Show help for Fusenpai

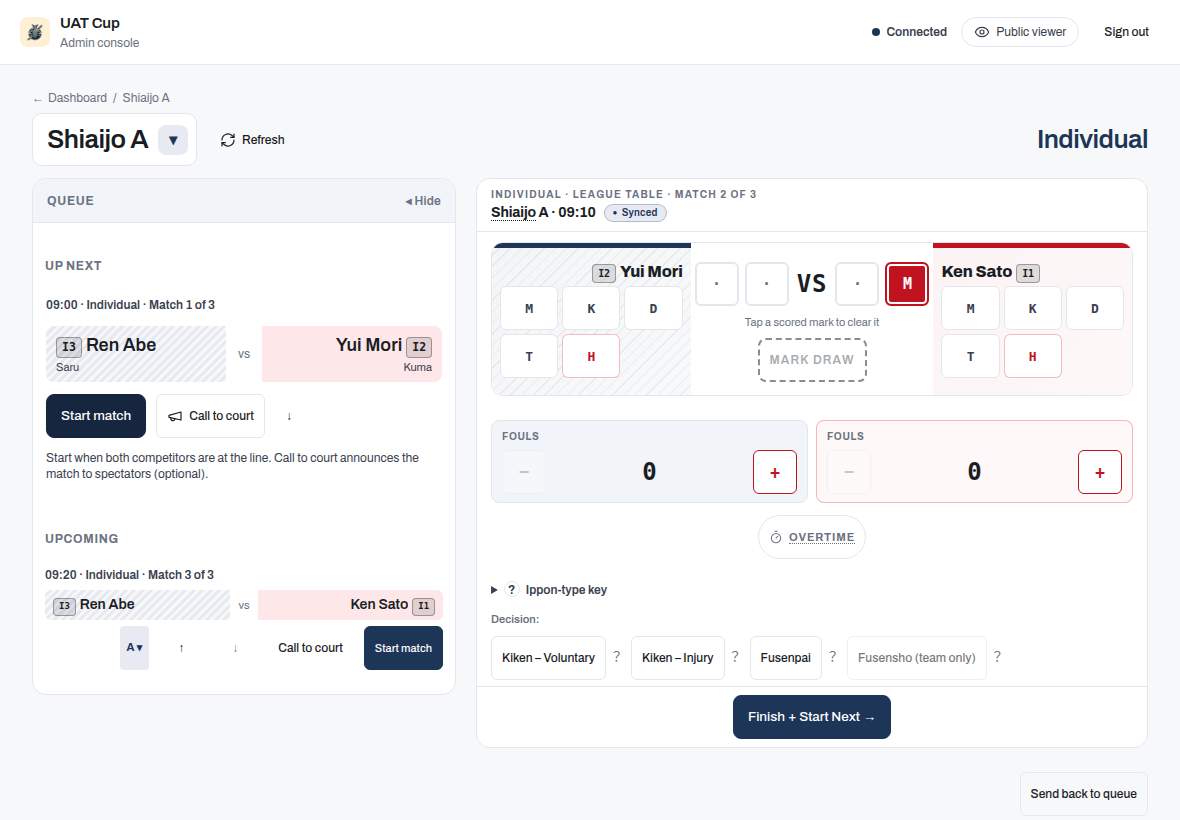tap(832, 657)
